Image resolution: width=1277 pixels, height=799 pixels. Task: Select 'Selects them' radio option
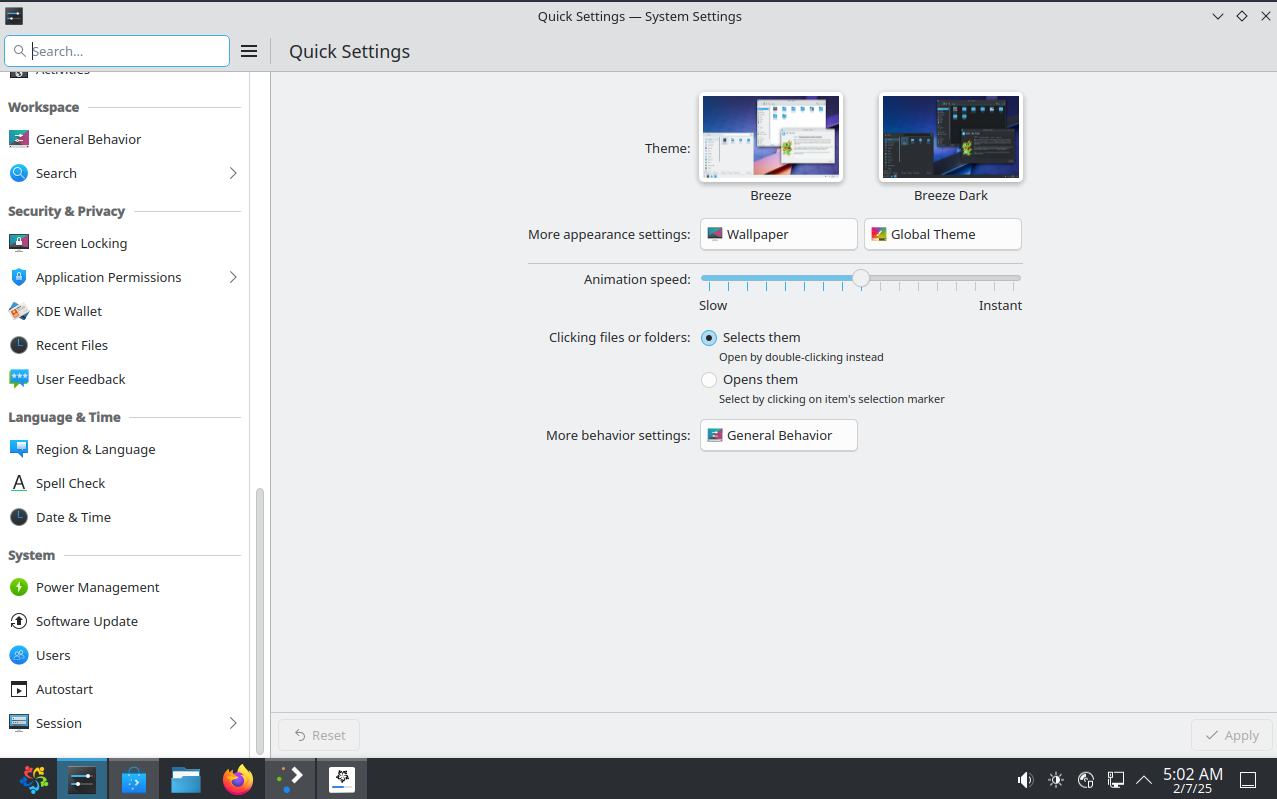pos(709,338)
